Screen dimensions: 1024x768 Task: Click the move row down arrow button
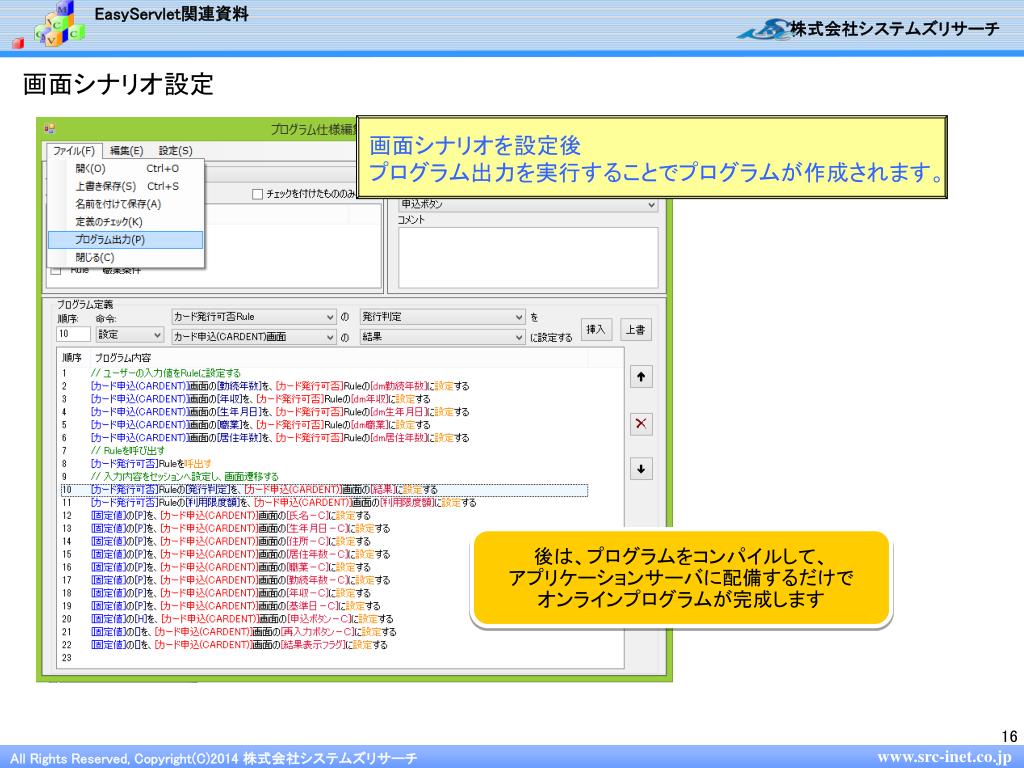641,469
